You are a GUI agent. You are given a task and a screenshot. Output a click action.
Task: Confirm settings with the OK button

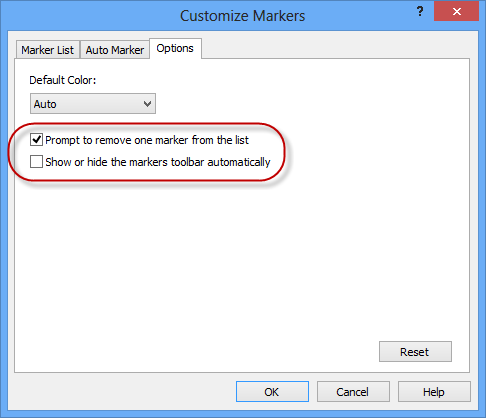click(x=272, y=392)
